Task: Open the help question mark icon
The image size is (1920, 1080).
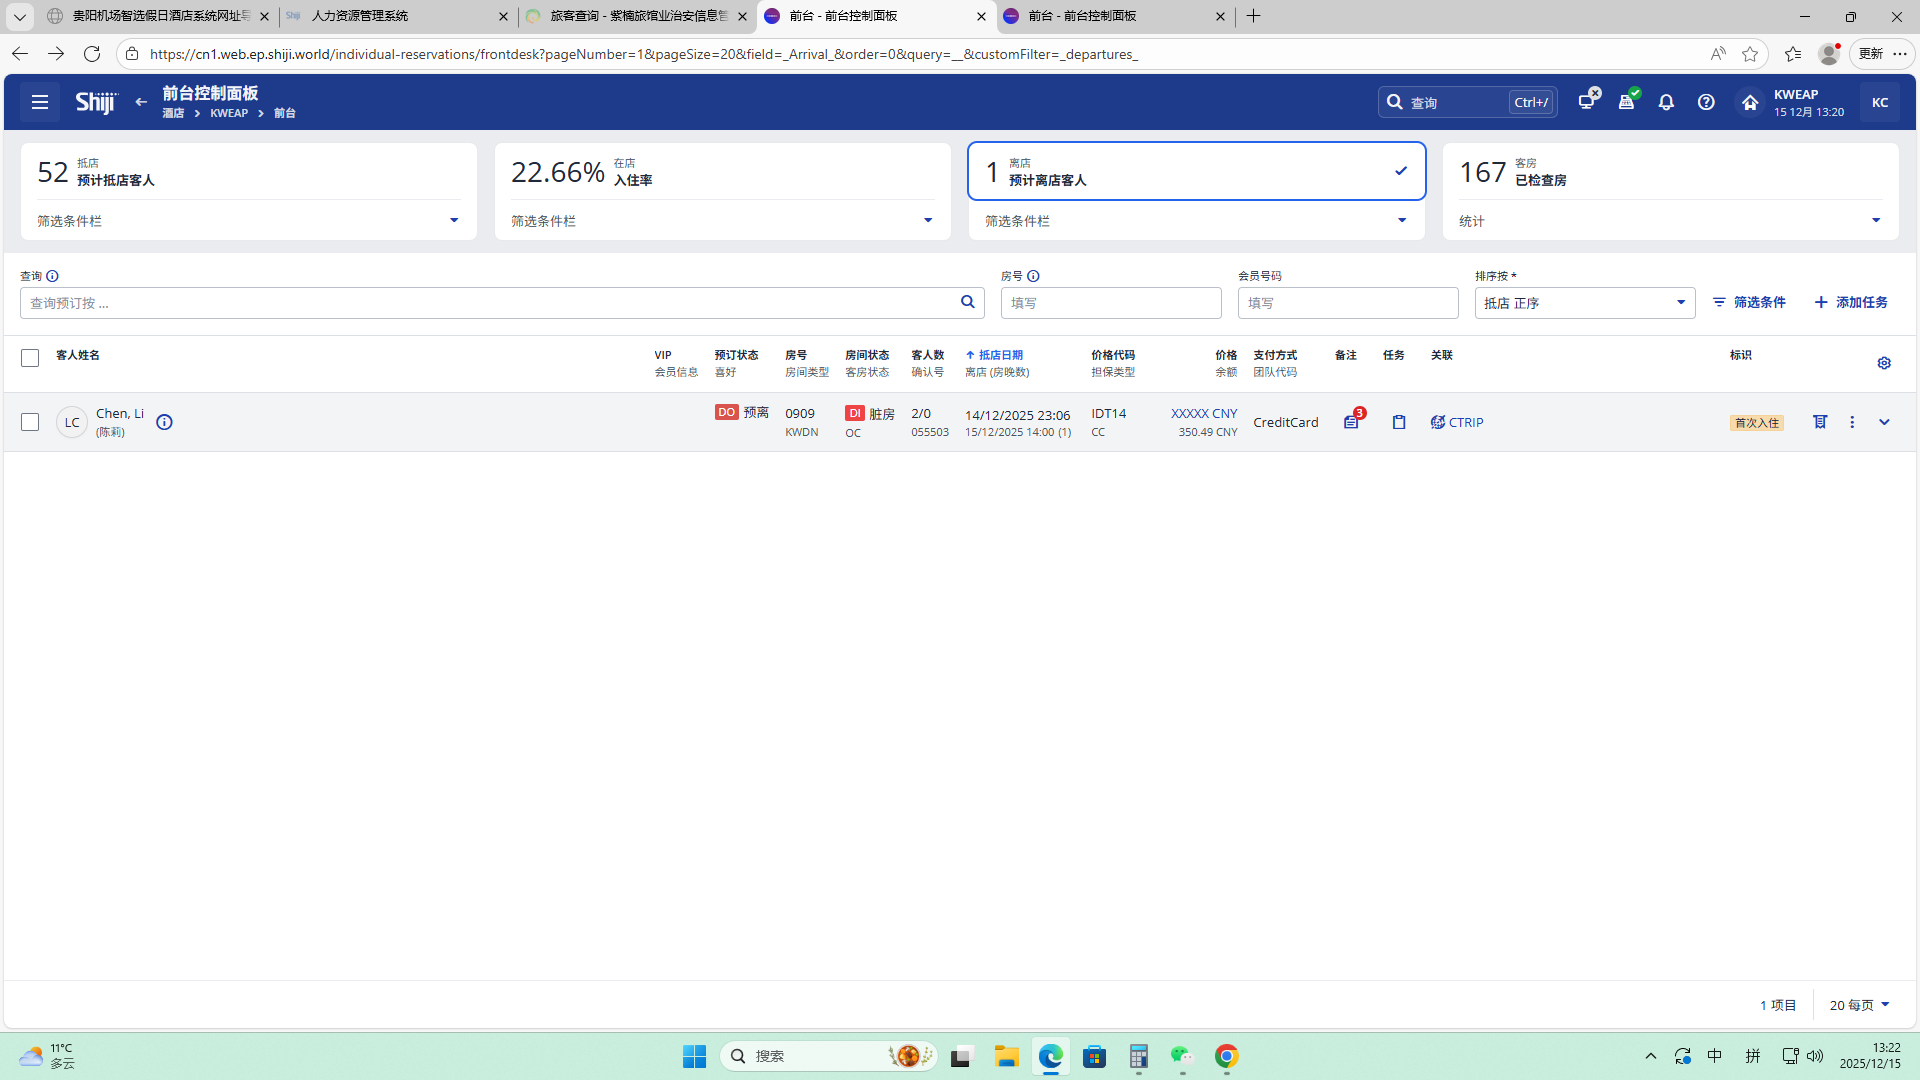Action: (1706, 102)
